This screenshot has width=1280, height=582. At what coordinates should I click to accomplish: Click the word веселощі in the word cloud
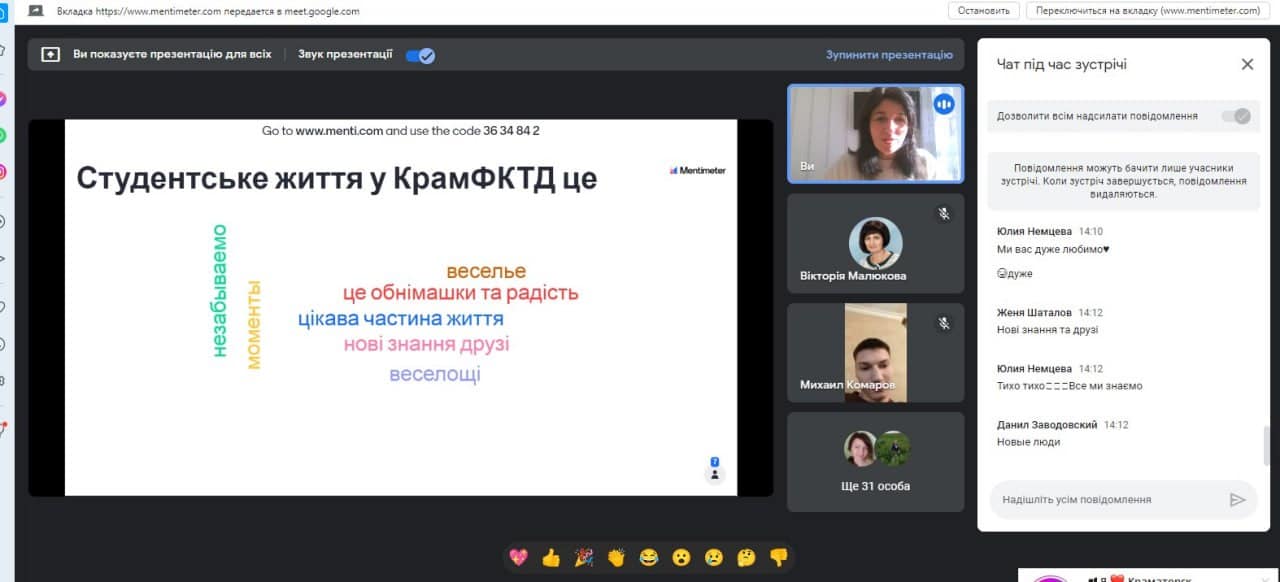[435, 375]
